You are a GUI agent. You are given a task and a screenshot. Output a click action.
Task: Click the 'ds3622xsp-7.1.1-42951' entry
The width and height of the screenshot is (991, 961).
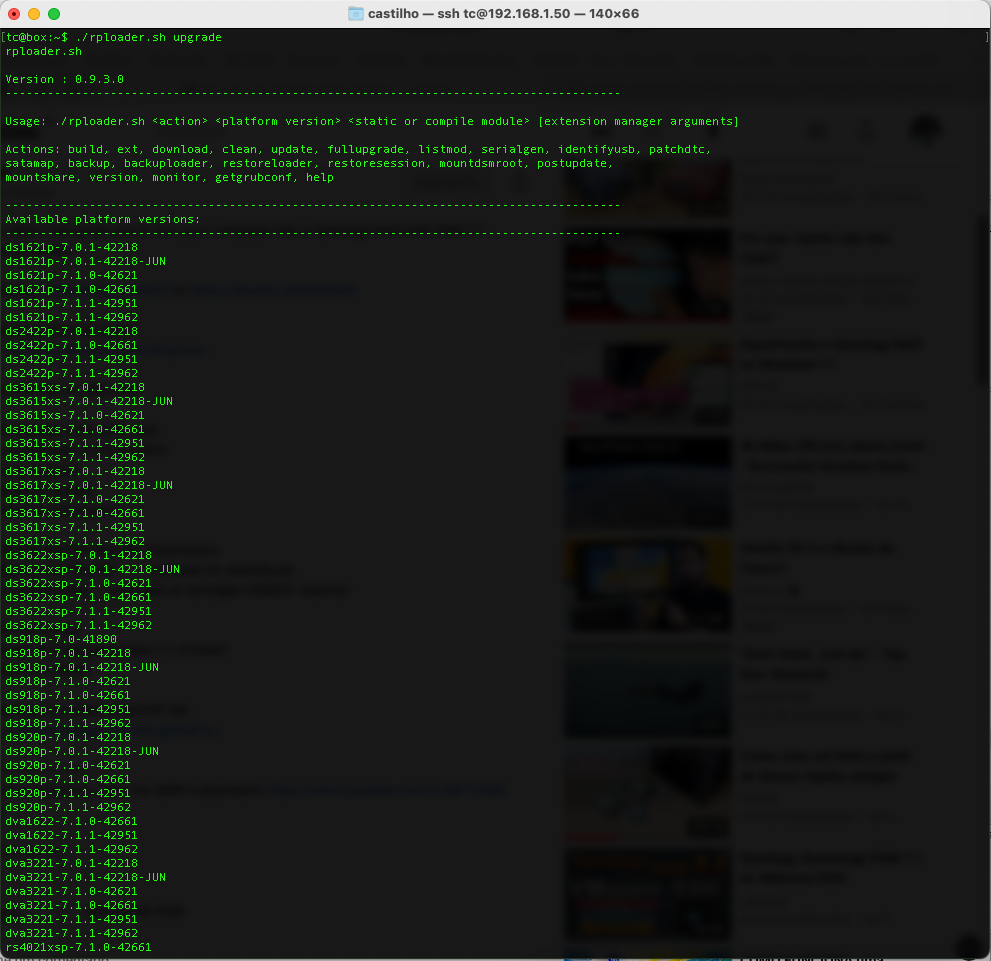click(x=79, y=611)
